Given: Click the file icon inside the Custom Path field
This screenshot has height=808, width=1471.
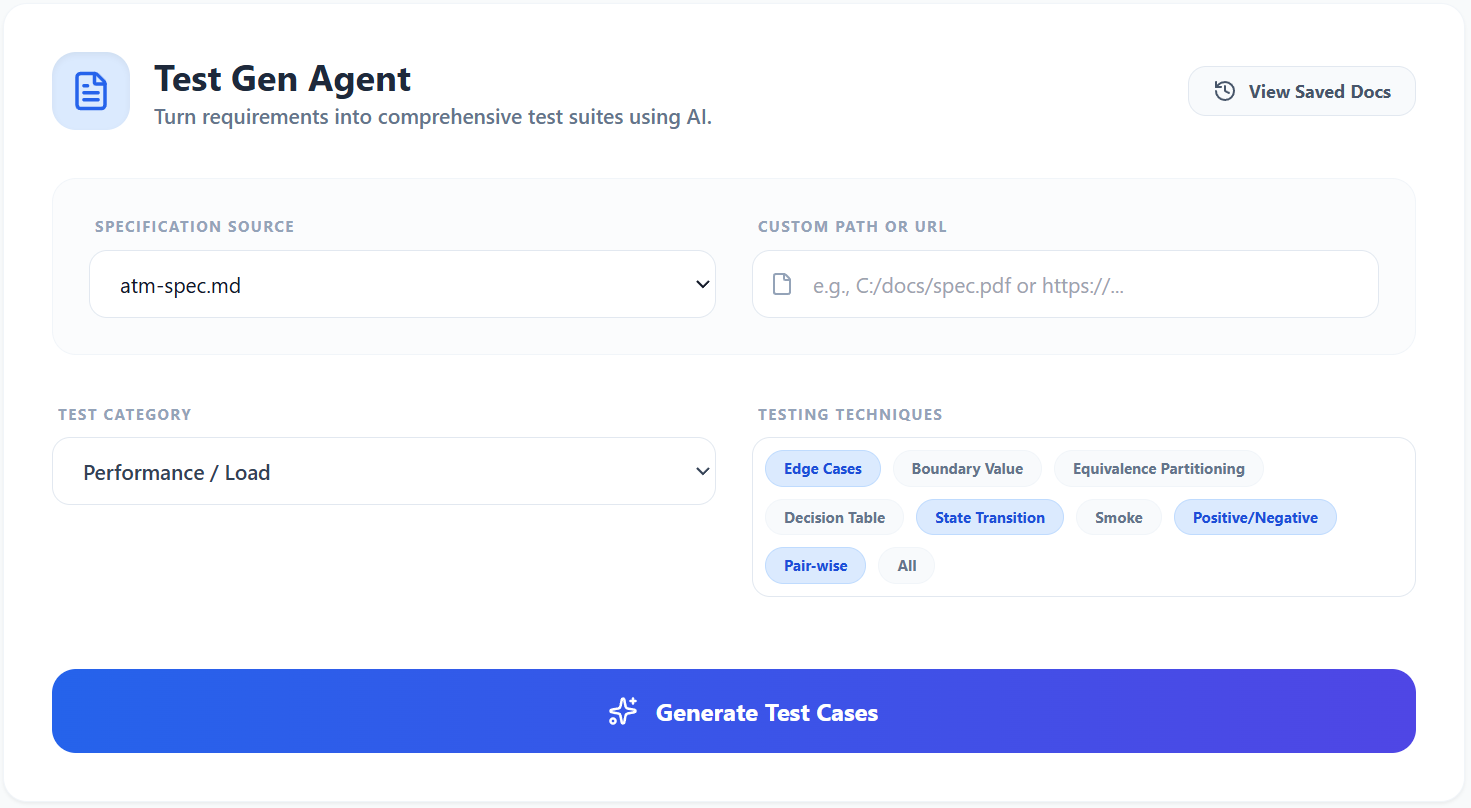Looking at the screenshot, I should [781, 284].
